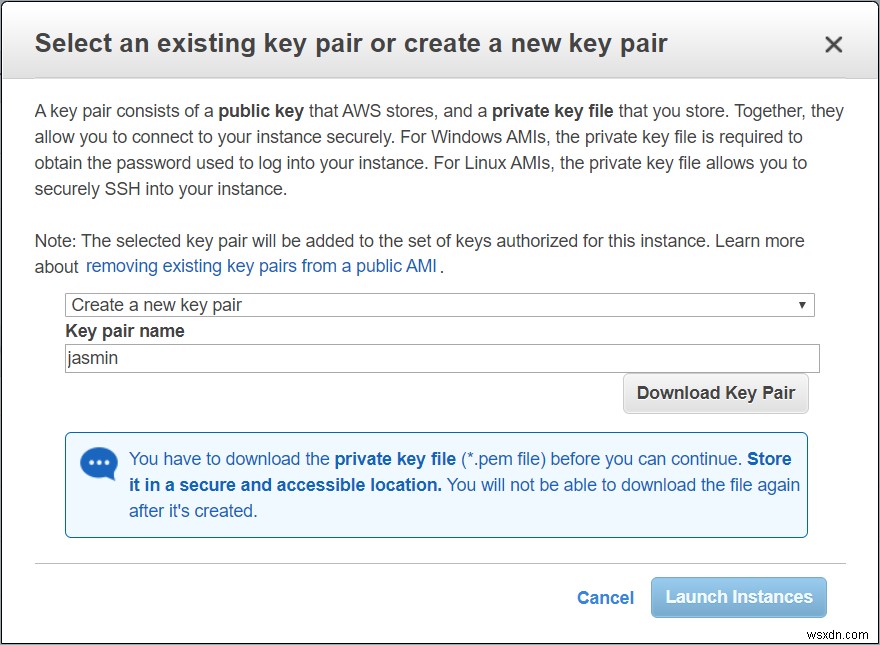Click the combo box showing 'Create a new key pair'

(x=438, y=304)
